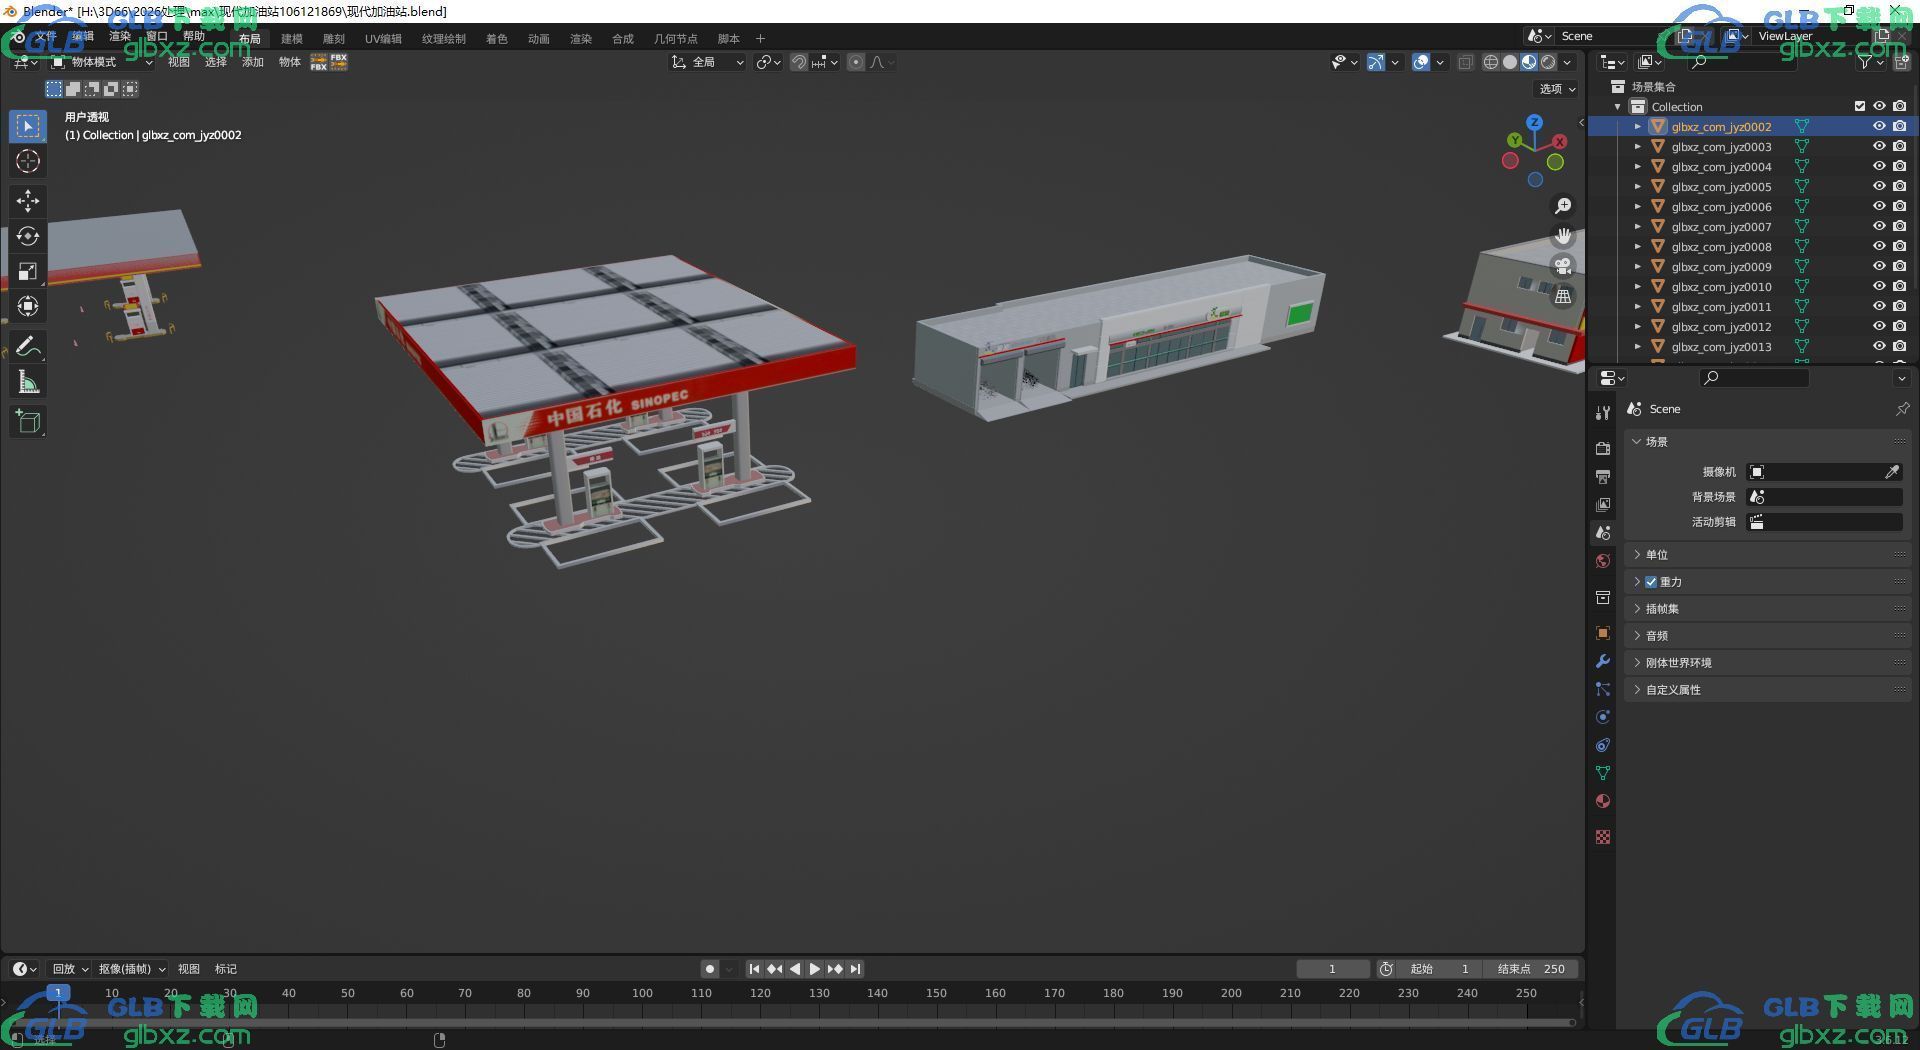This screenshot has width=1920, height=1050.
Task: Toggle proportional editing in header
Action: (856, 62)
